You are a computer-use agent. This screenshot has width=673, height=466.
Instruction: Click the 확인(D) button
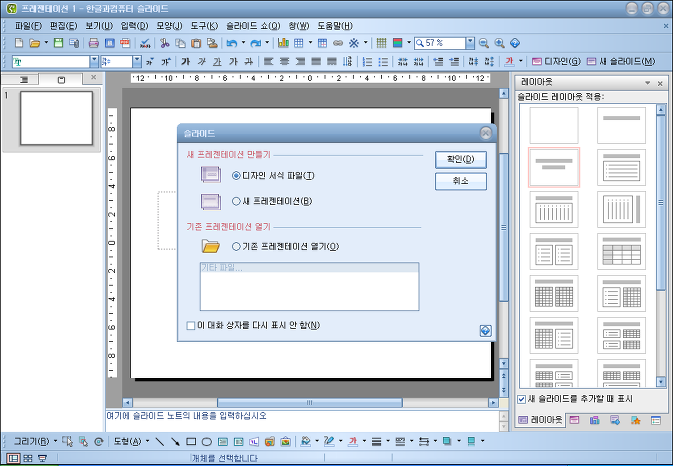click(x=461, y=160)
